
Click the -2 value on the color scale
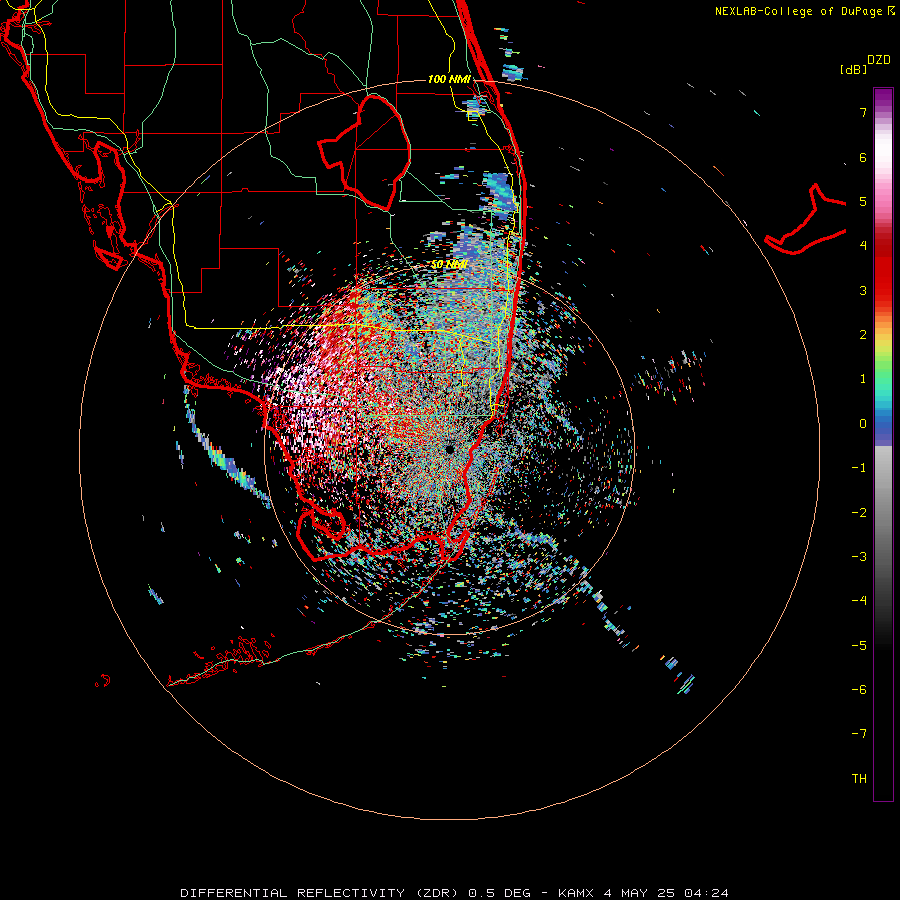859,513
